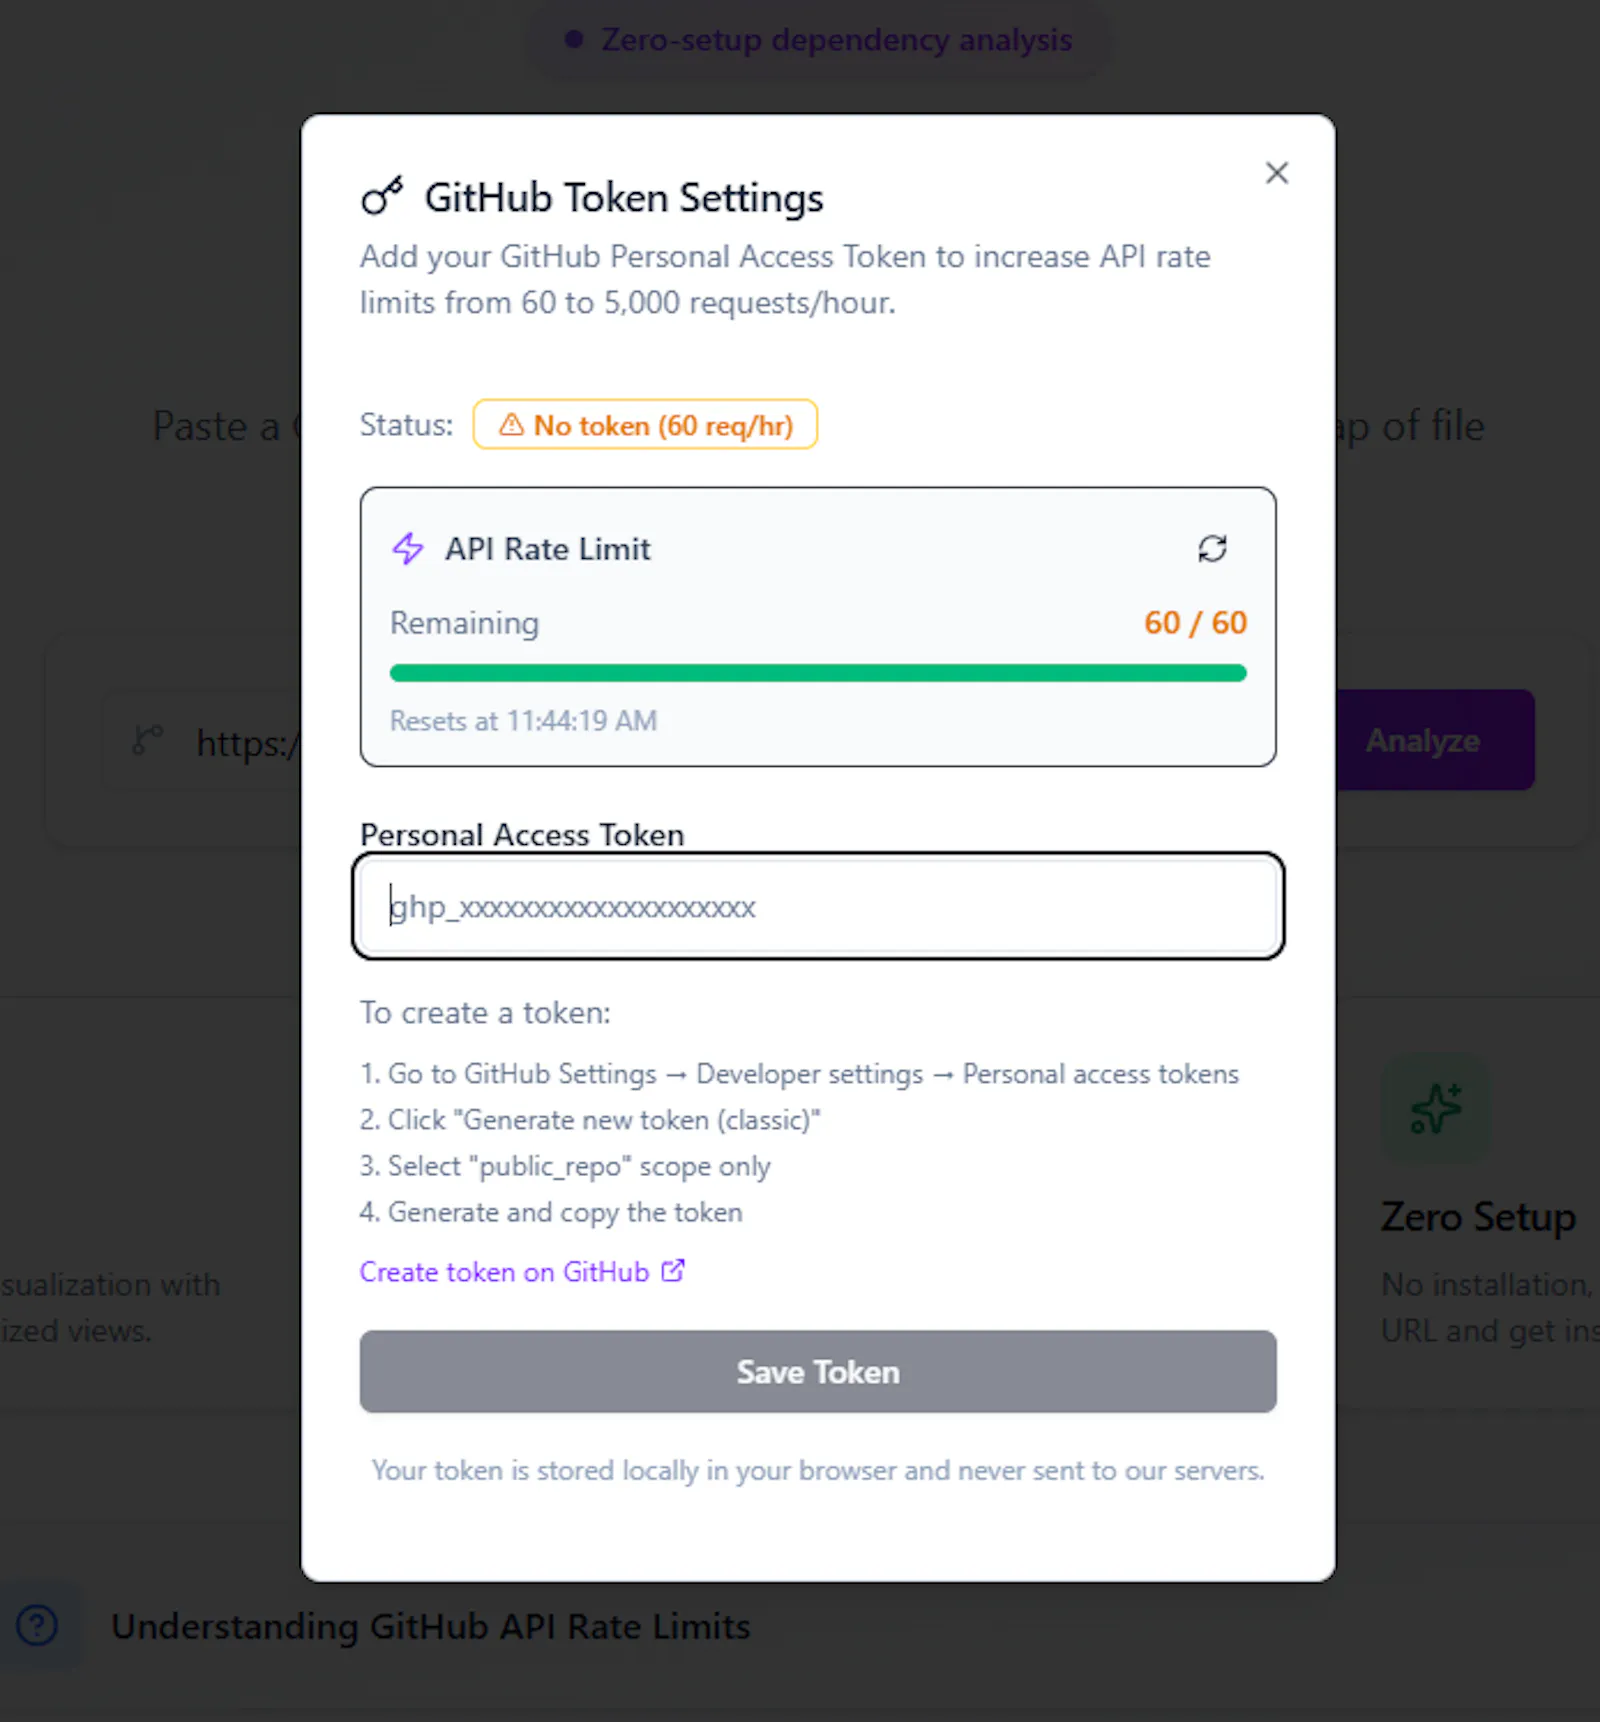The height and width of the screenshot is (1722, 1600).
Task: Click the green rate limit progress bar
Action: pos(818,673)
